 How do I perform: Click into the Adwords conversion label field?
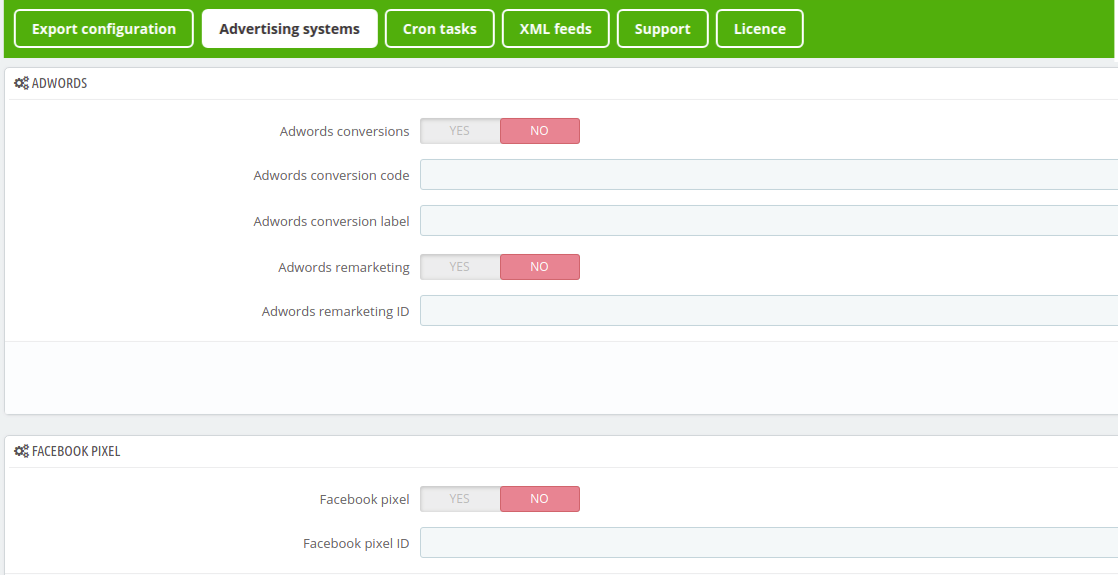[x=769, y=220]
